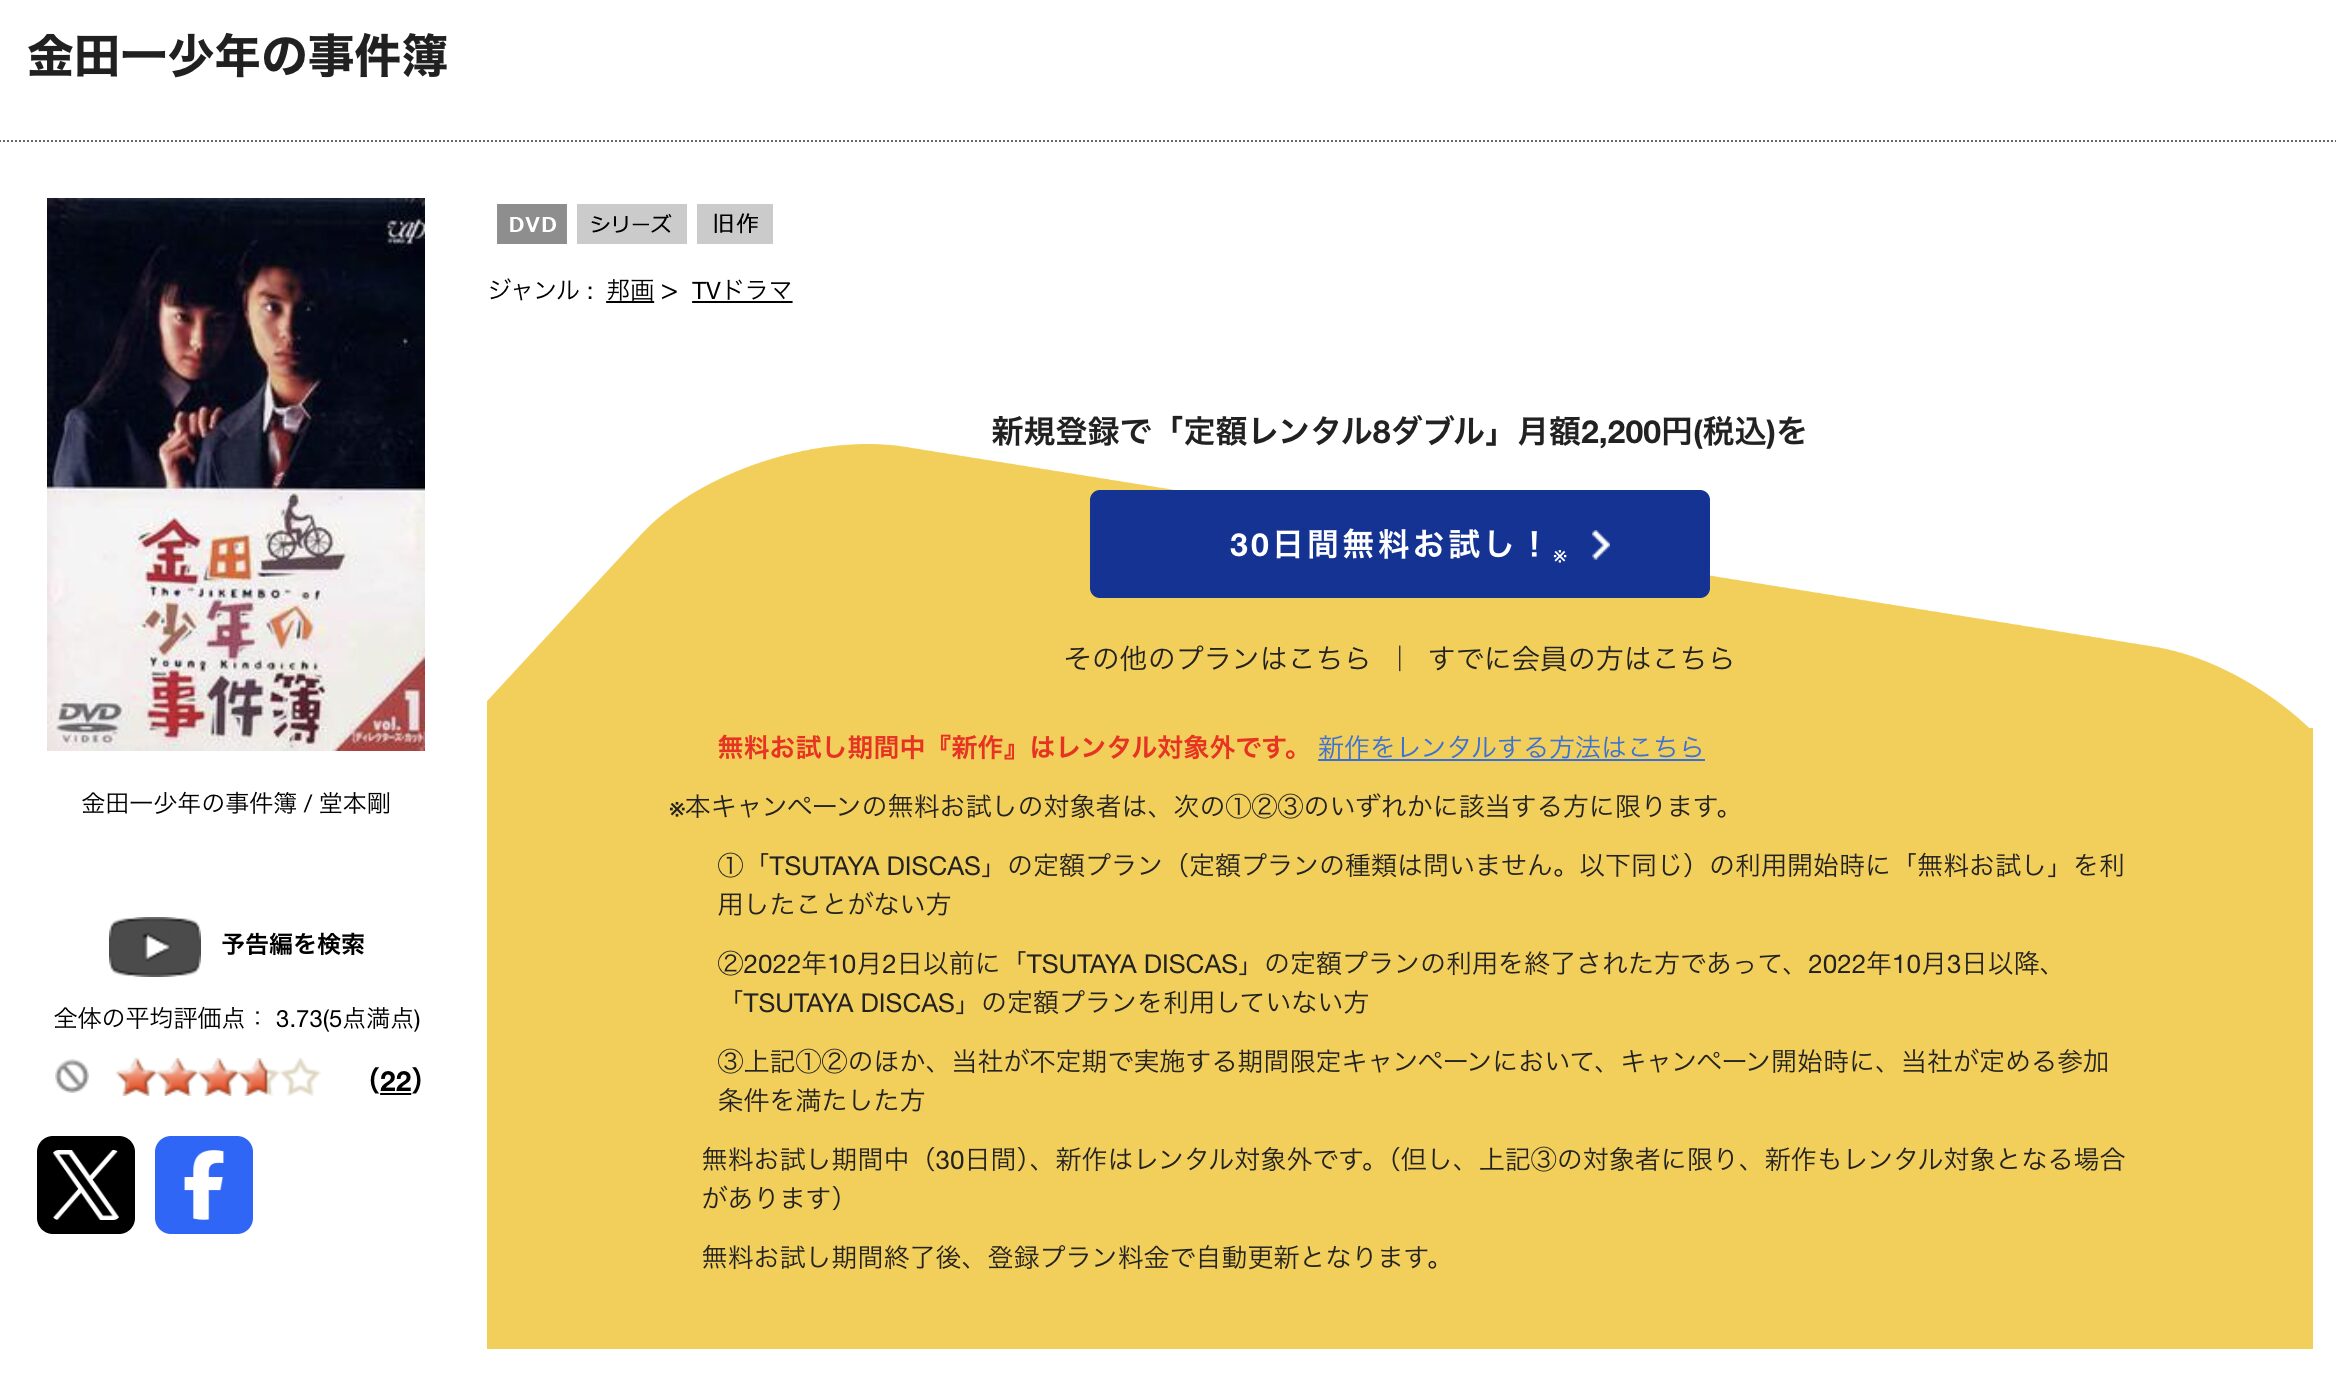Click the chevron arrow on trial button
The height and width of the screenshot is (1384, 2336).
[1601, 545]
